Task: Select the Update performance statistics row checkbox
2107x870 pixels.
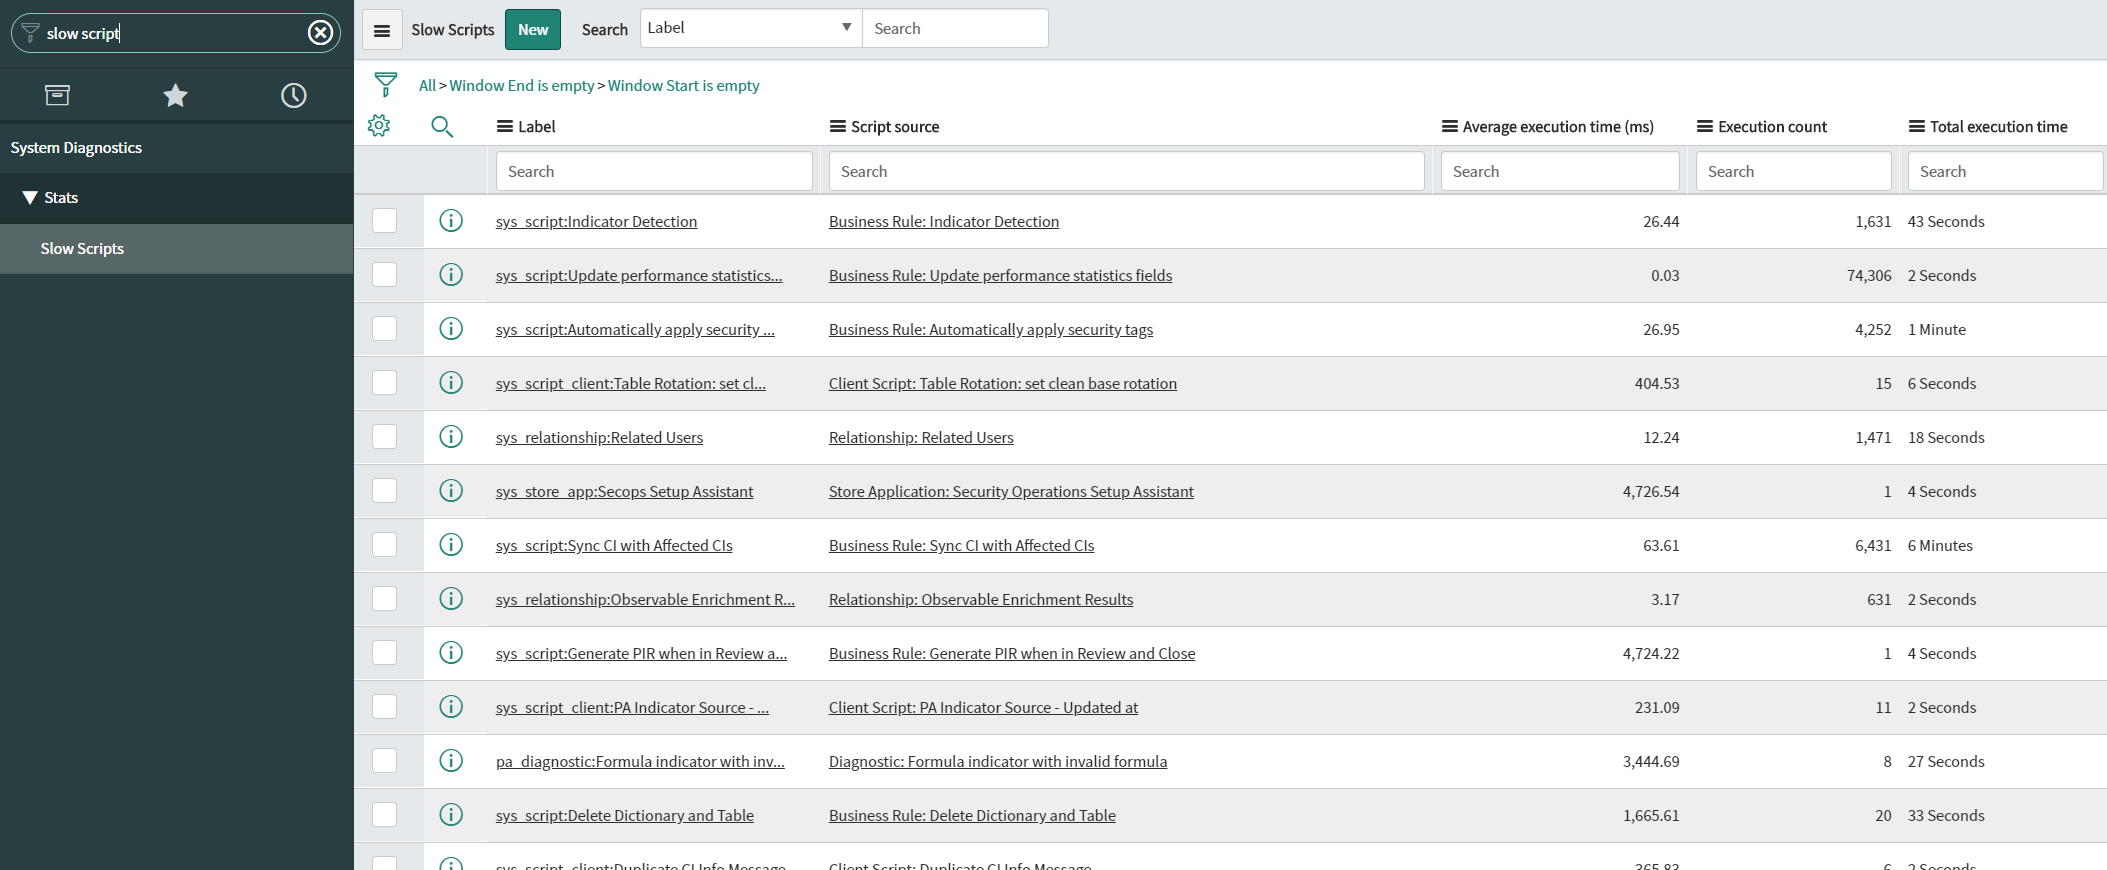Action: pos(384,274)
